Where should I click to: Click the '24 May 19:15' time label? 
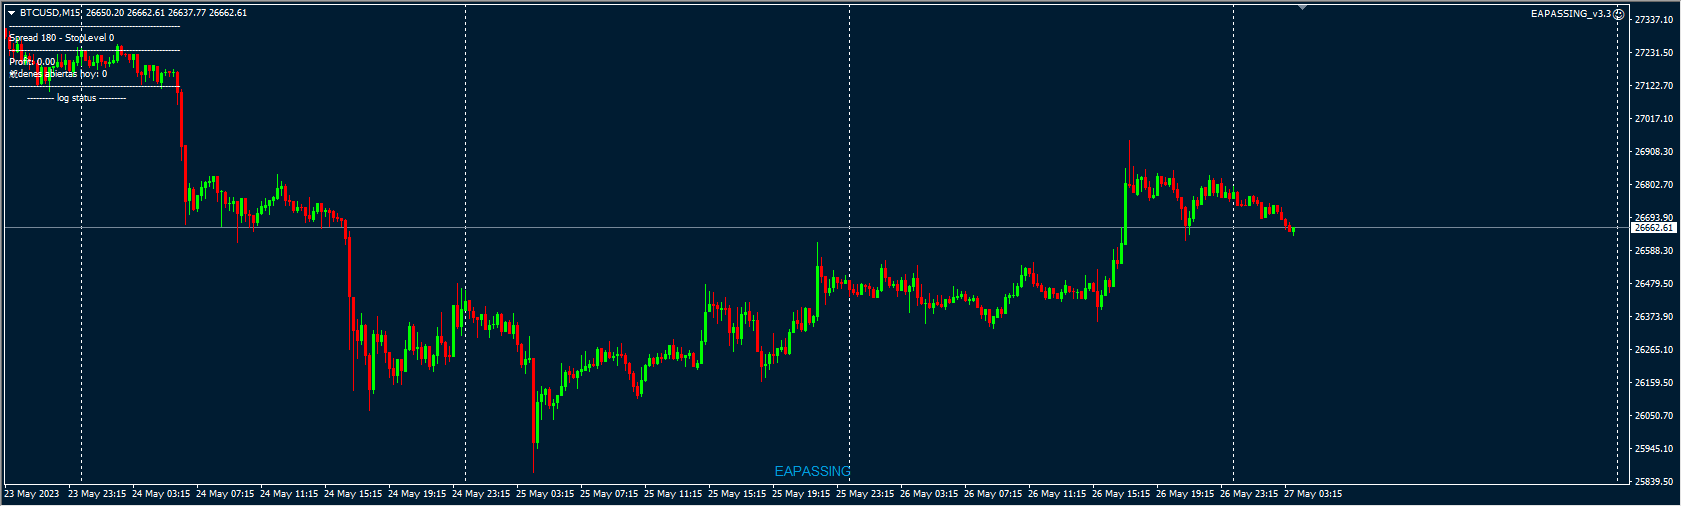tap(417, 494)
